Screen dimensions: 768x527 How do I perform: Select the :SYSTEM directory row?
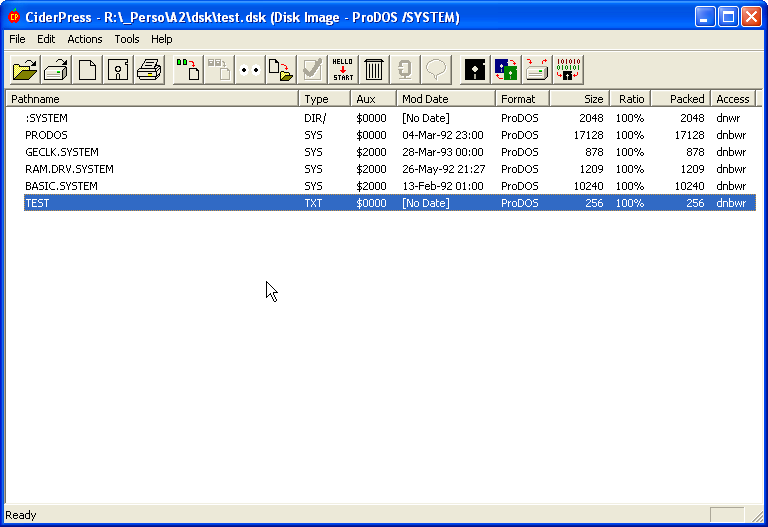pos(390,118)
